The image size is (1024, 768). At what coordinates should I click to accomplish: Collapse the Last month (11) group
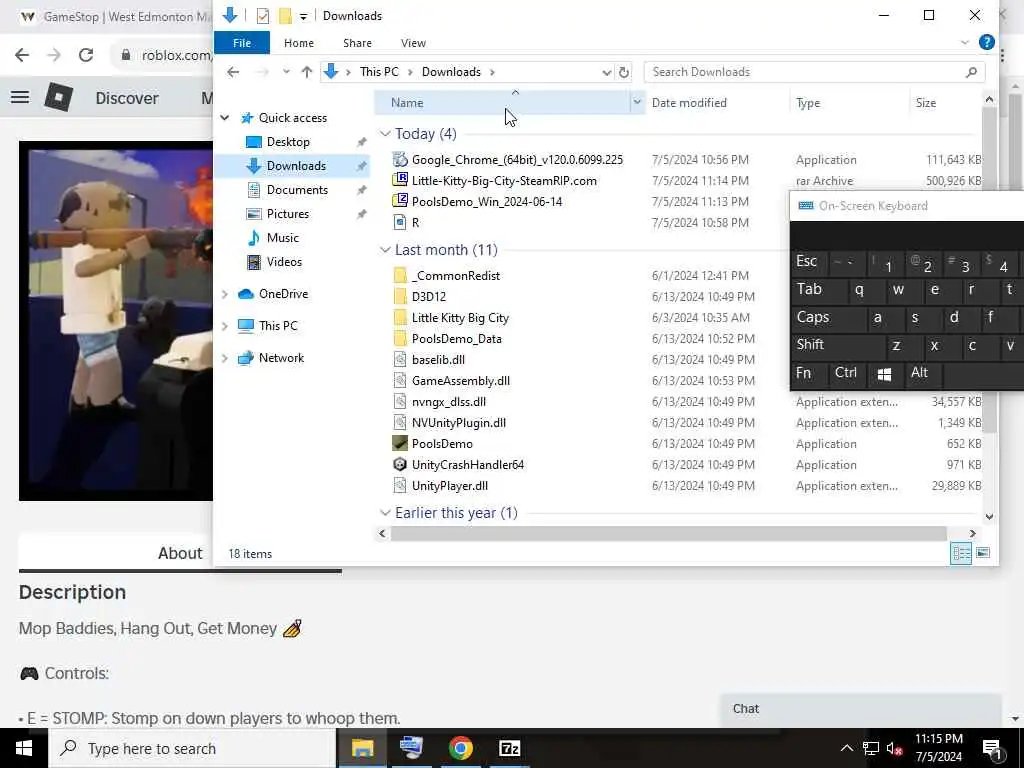(x=385, y=250)
